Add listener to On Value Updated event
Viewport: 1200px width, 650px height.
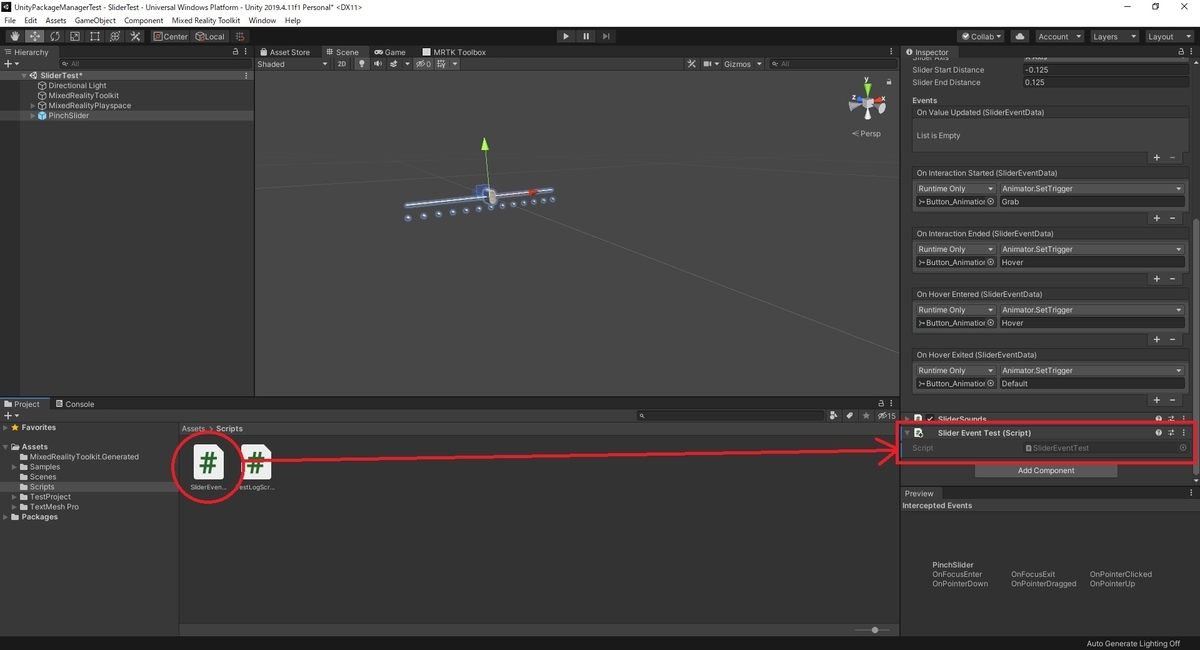pos(1157,158)
